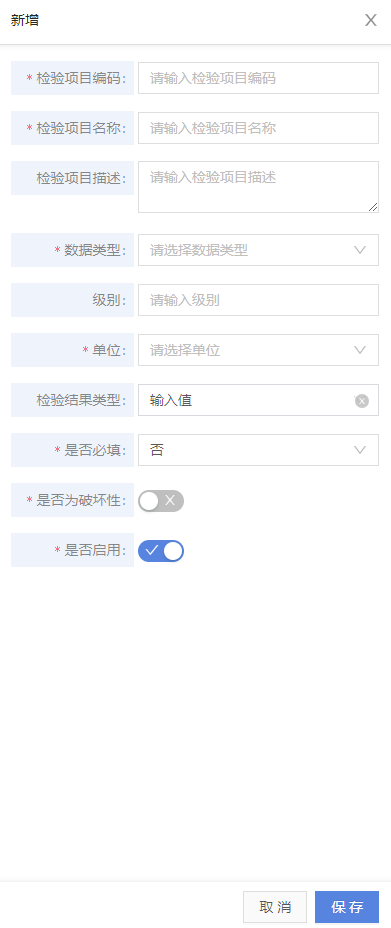
Task: Open the 请选择数据类型 dropdown
Action: [258, 250]
